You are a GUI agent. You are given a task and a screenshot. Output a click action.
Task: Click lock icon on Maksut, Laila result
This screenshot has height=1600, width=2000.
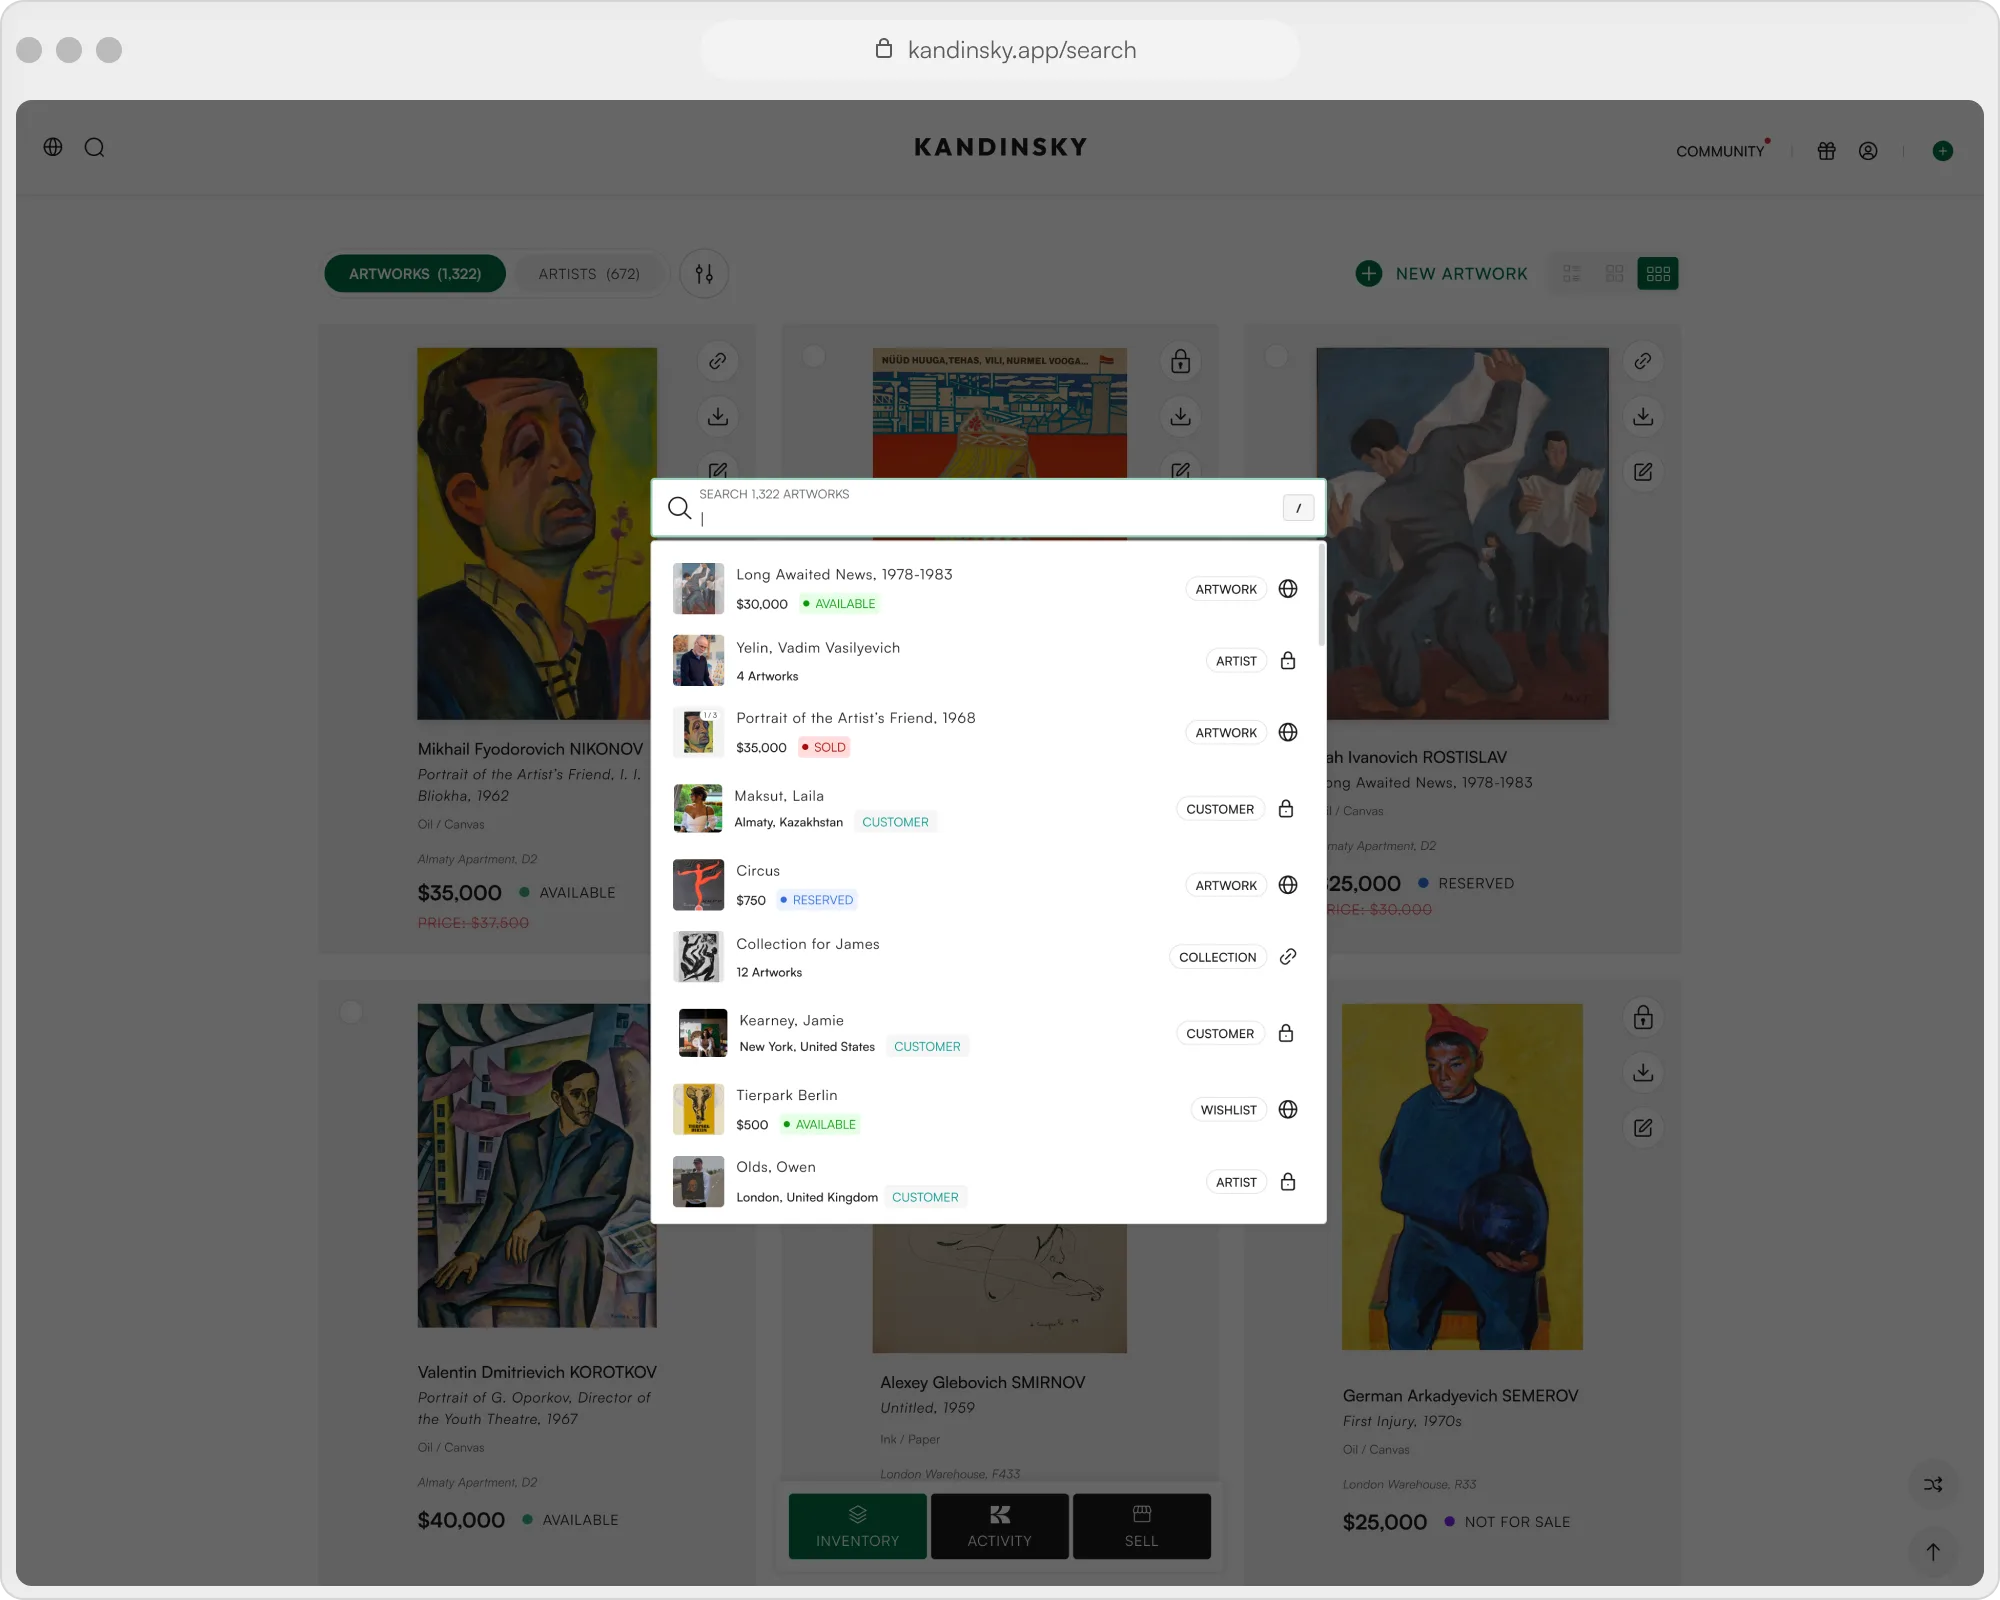1286,809
